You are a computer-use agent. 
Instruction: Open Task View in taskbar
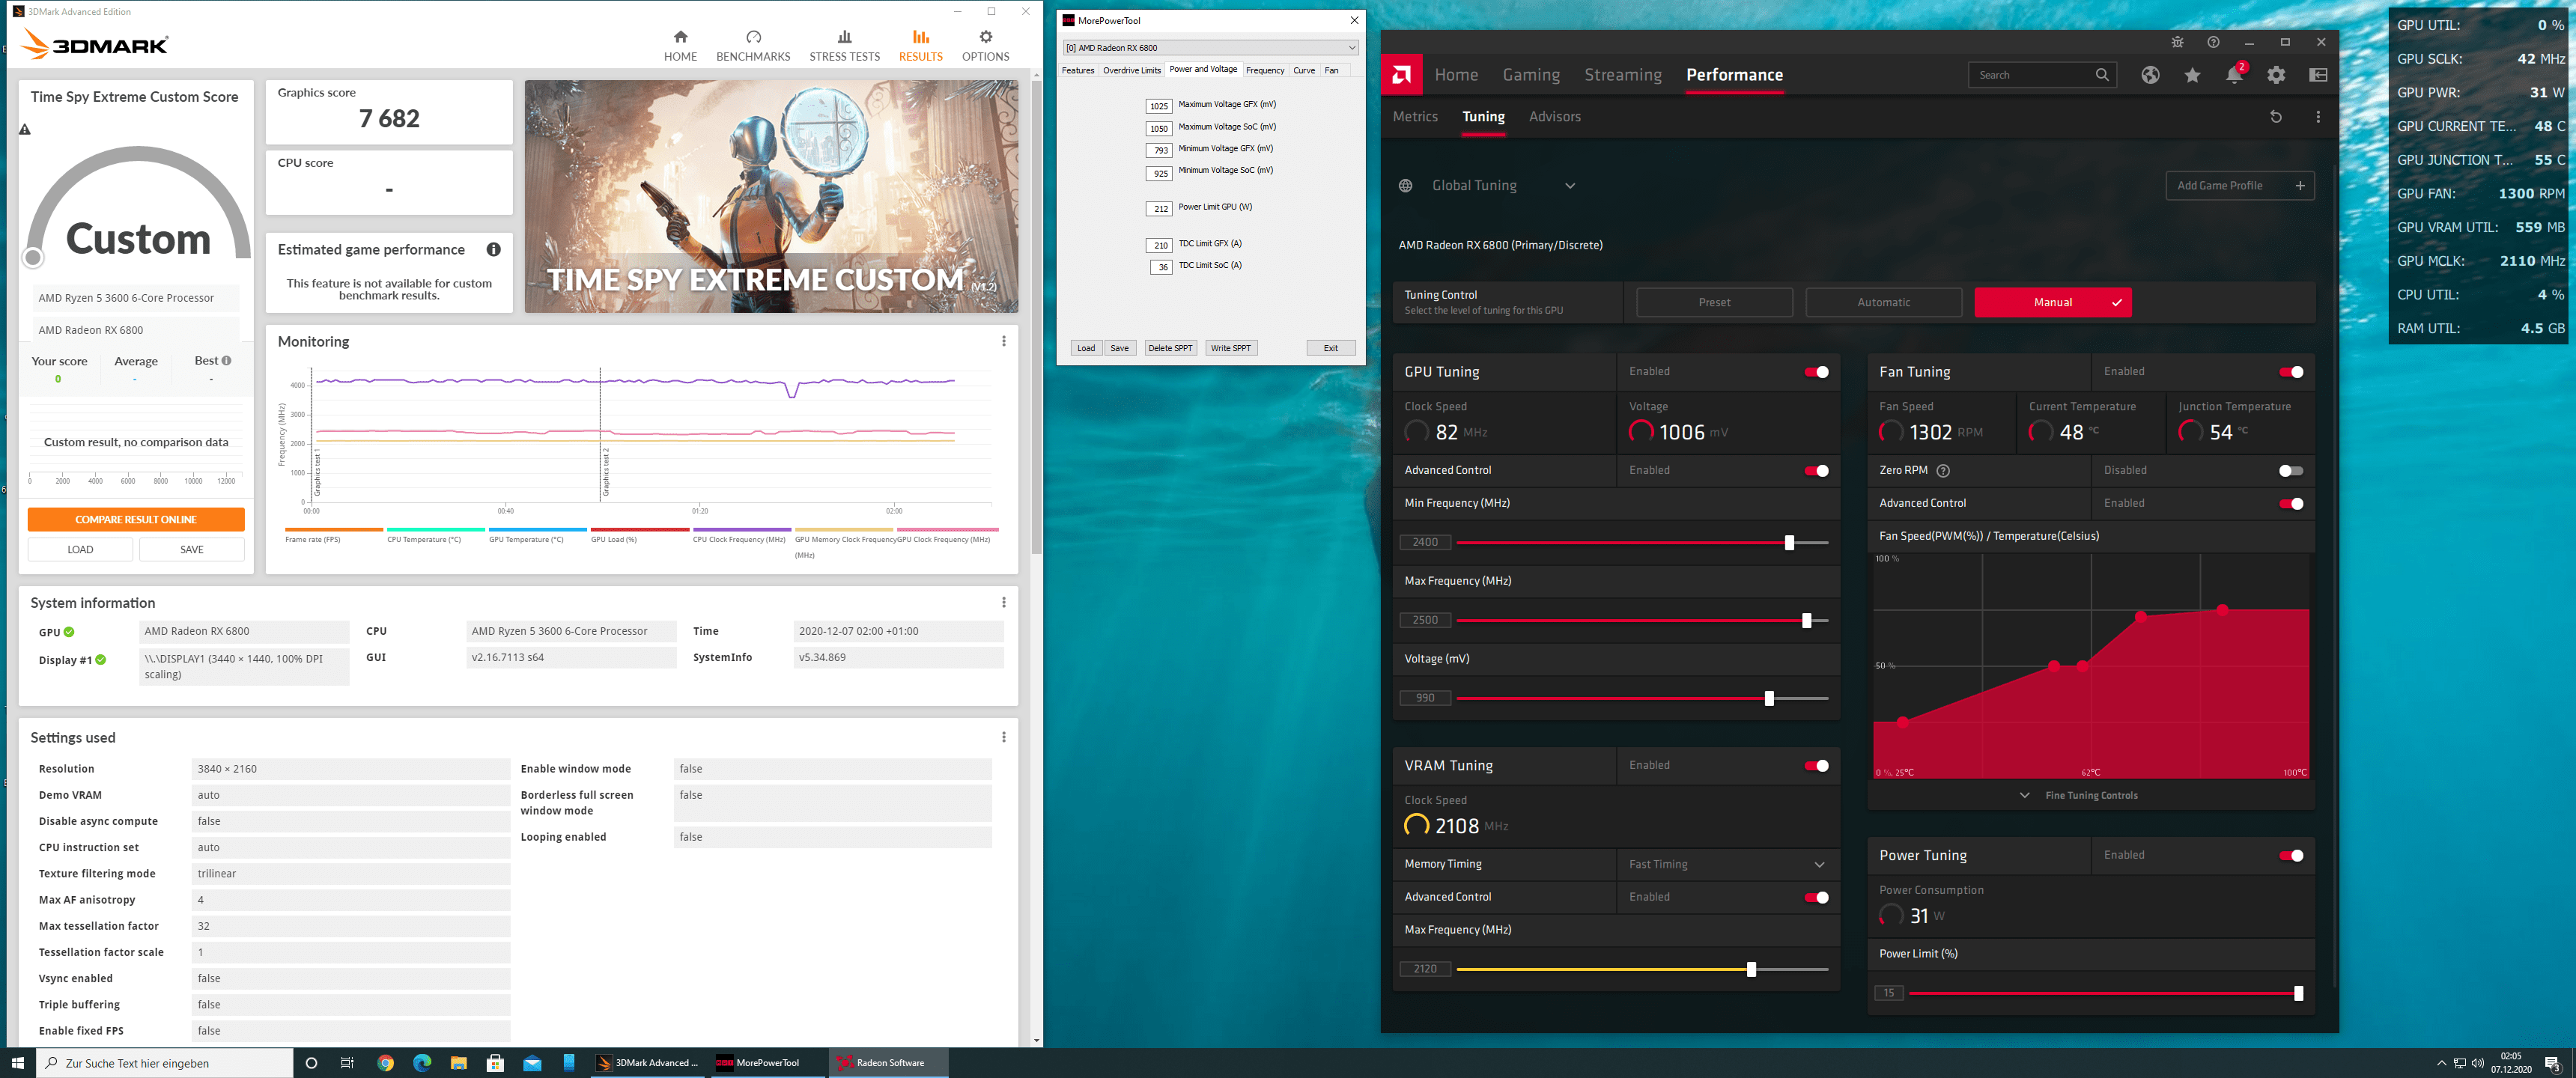tap(347, 1062)
